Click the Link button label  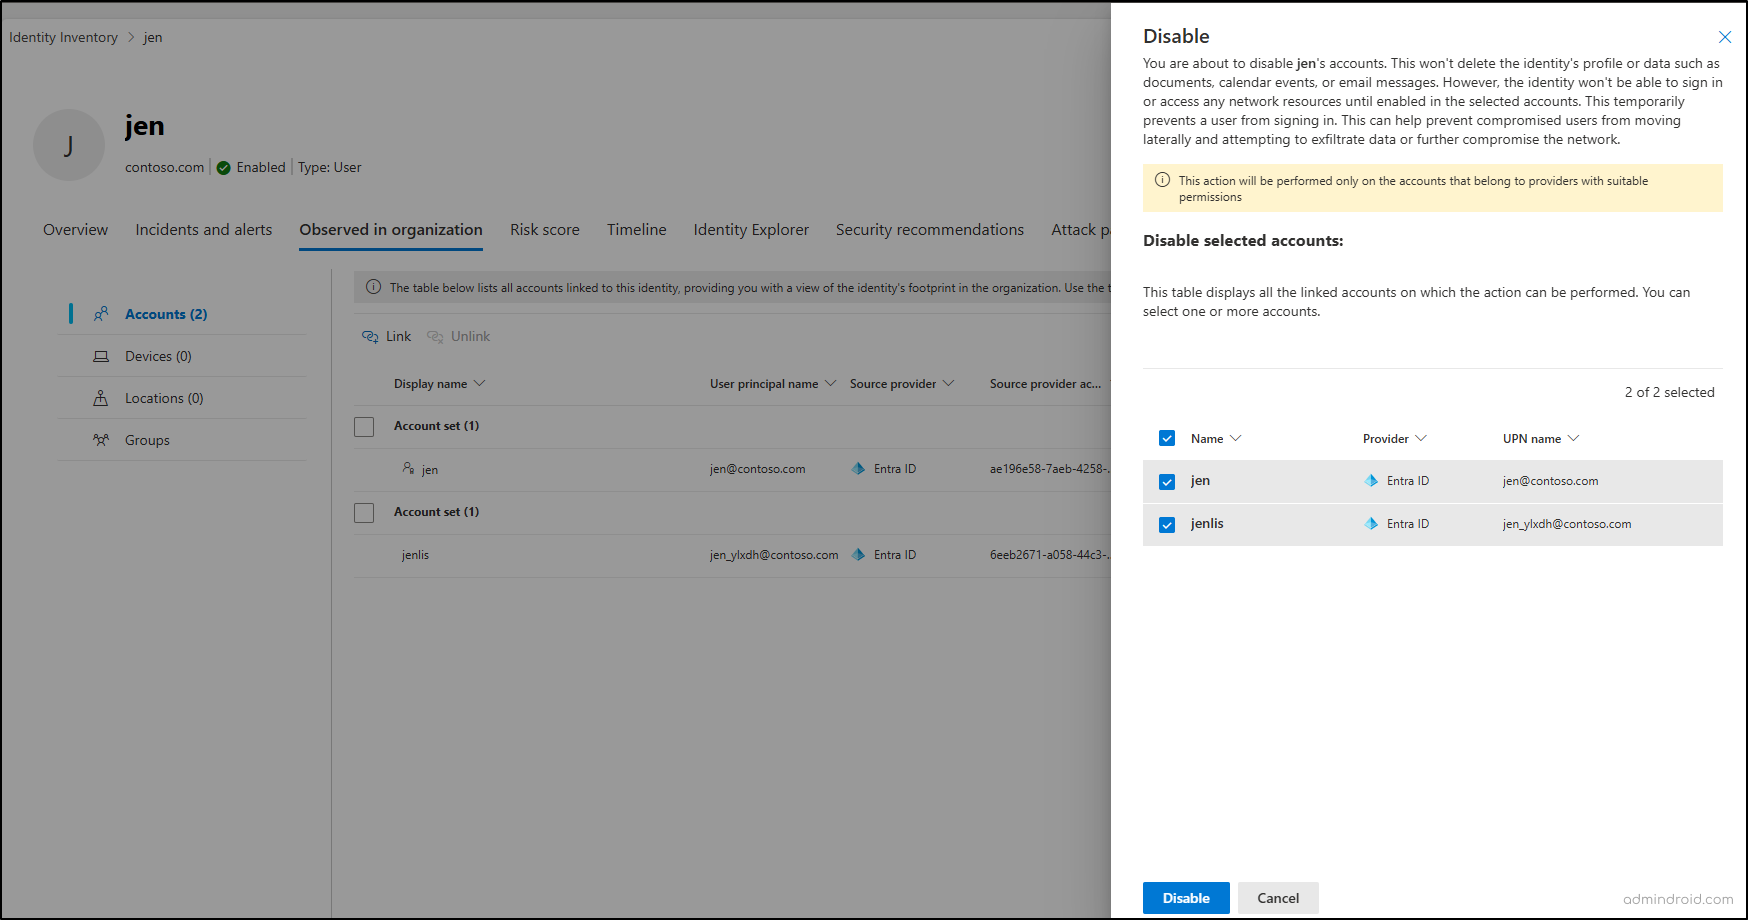click(398, 337)
